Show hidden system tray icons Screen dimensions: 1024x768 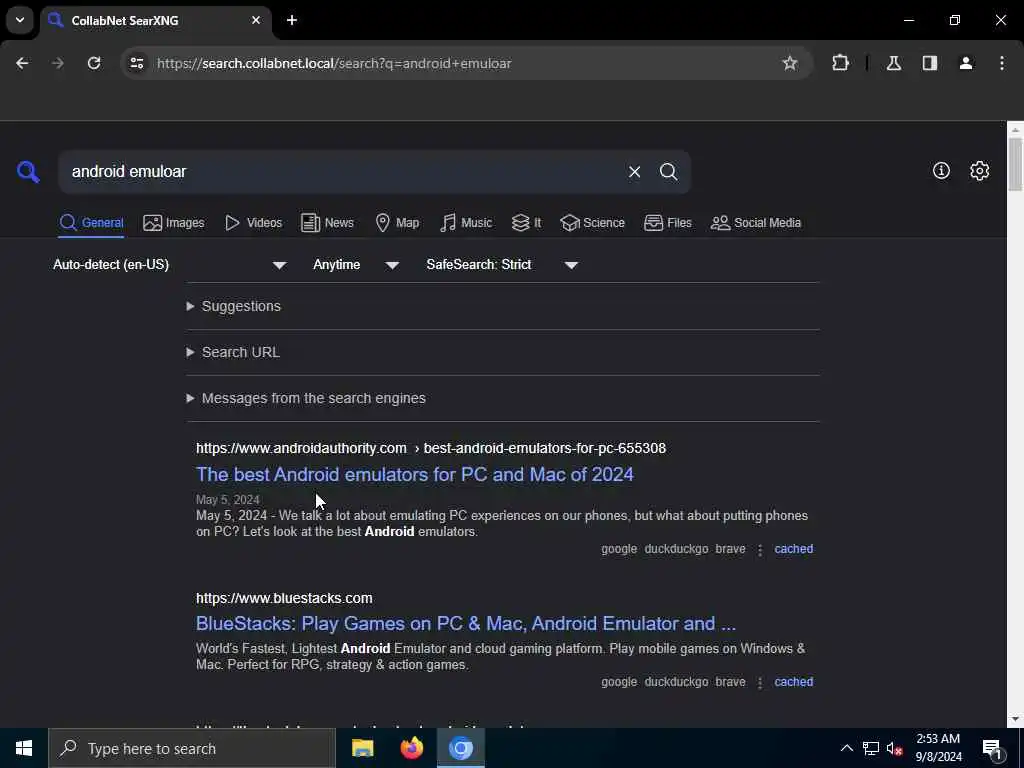click(846, 748)
